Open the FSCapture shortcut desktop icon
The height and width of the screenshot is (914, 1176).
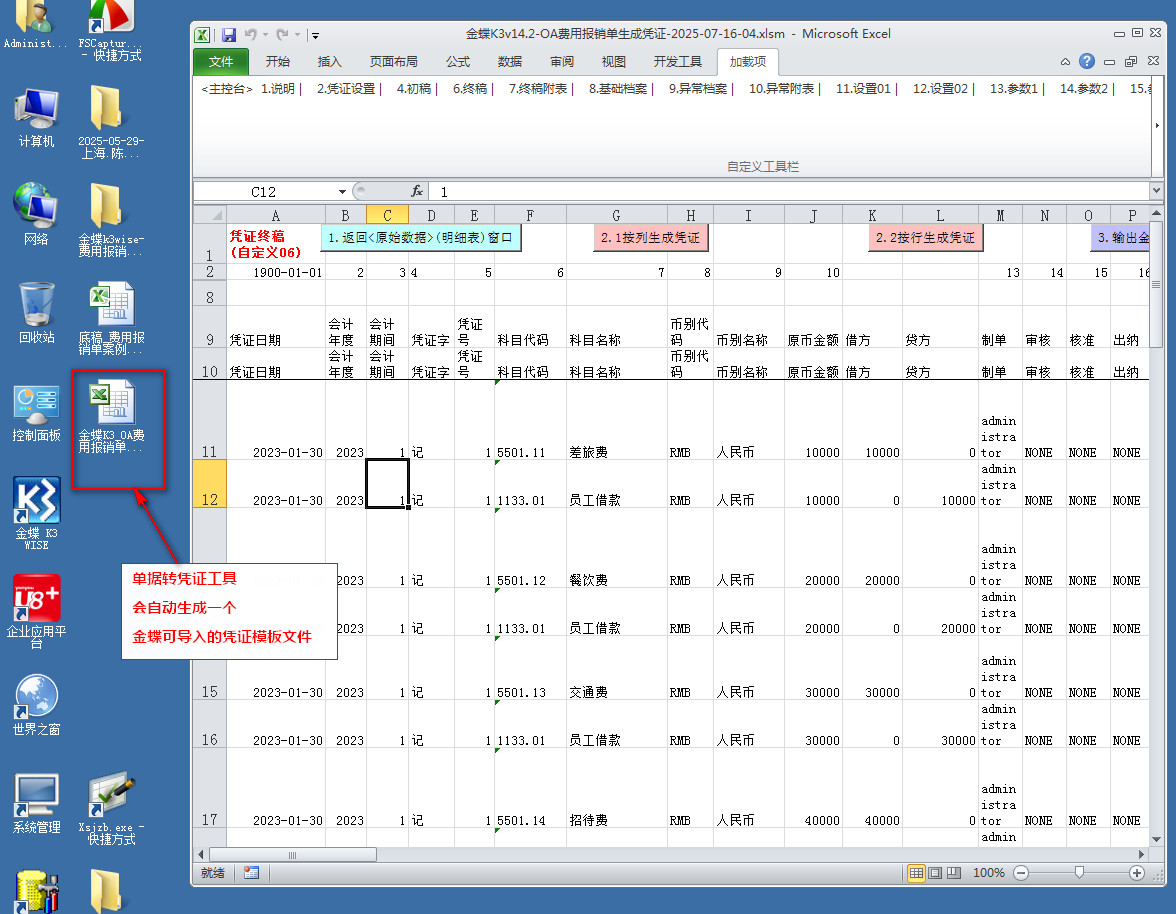click(111, 30)
